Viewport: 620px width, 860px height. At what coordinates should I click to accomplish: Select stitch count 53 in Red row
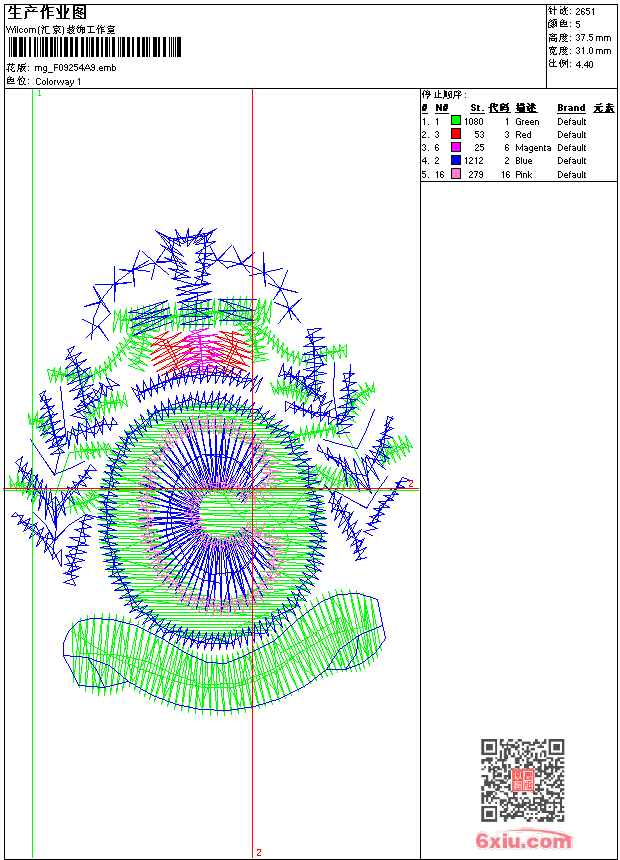(x=480, y=135)
